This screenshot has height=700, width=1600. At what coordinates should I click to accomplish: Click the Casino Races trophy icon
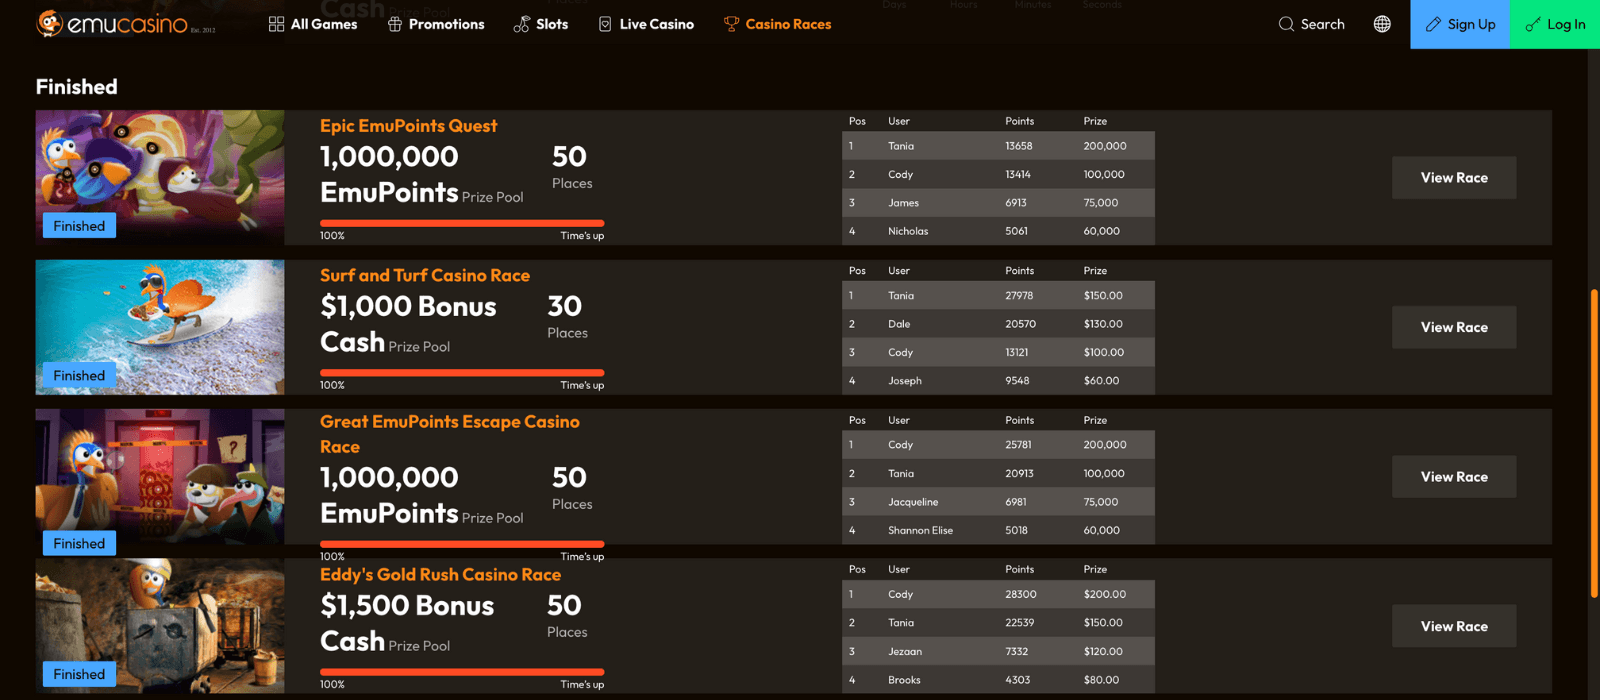[x=731, y=24]
